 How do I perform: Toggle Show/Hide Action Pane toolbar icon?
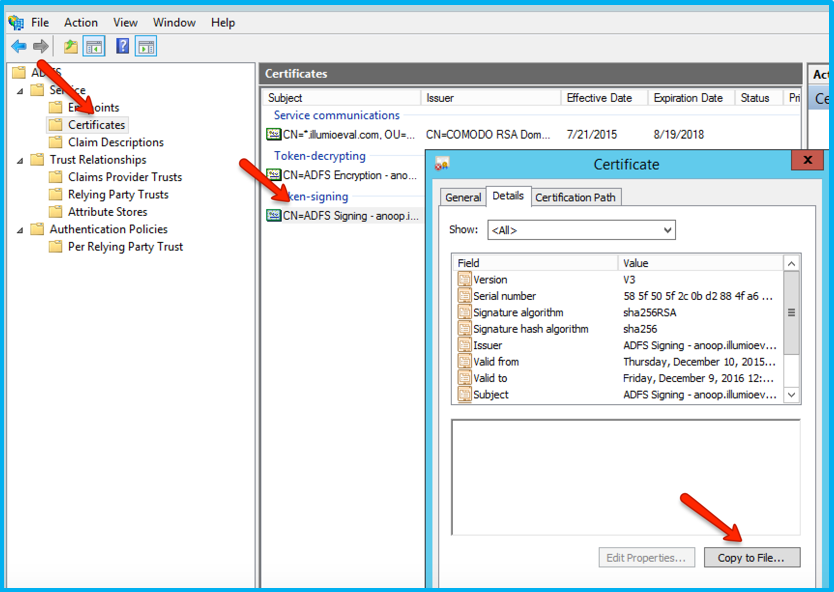[146, 46]
